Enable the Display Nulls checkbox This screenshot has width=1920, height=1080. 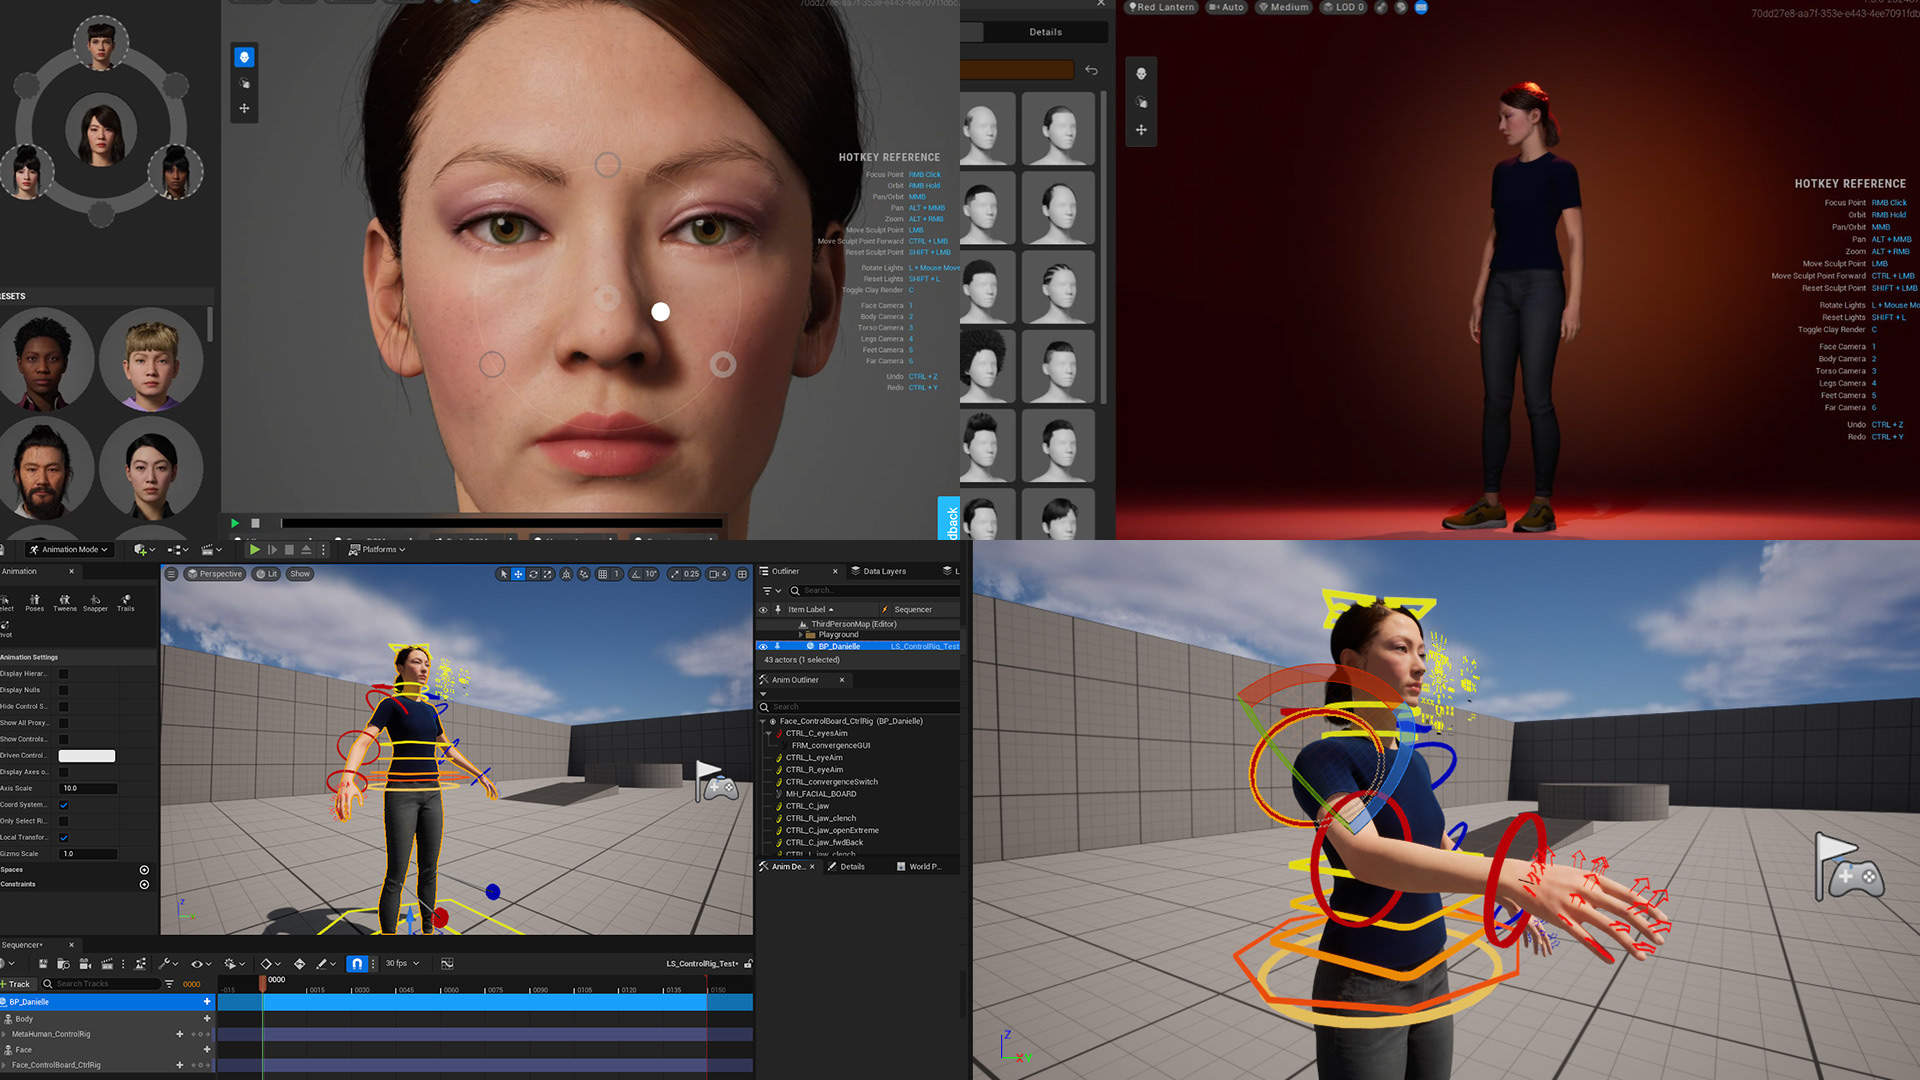(64, 690)
